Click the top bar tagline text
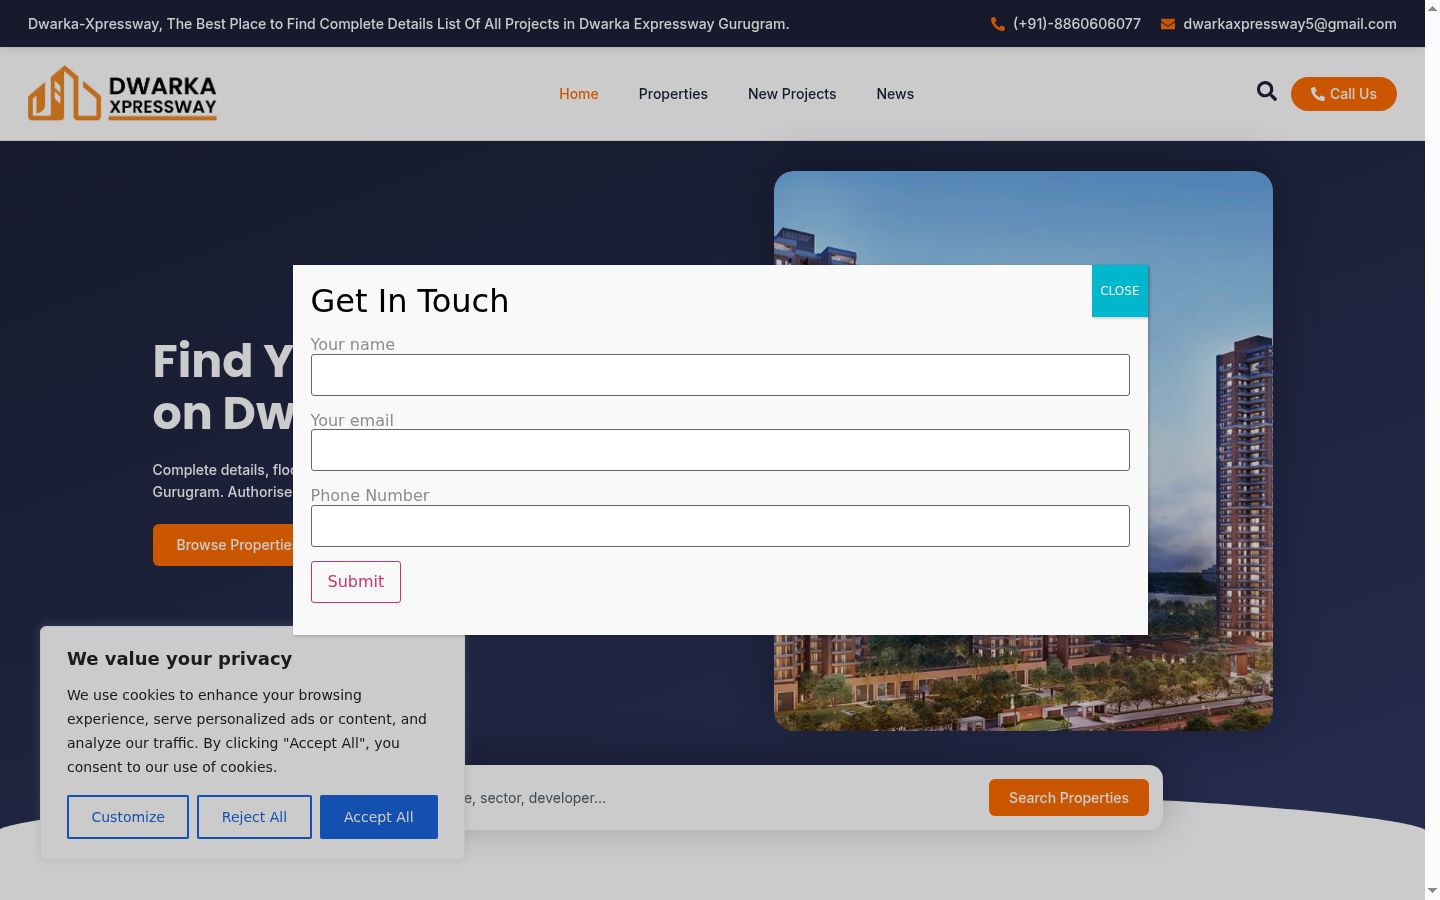Image resolution: width=1440 pixels, height=900 pixels. [409, 24]
